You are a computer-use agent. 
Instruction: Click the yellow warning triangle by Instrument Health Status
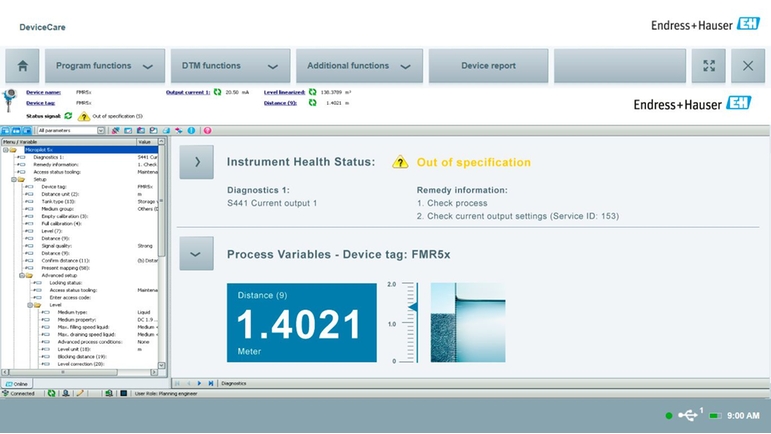(400, 162)
